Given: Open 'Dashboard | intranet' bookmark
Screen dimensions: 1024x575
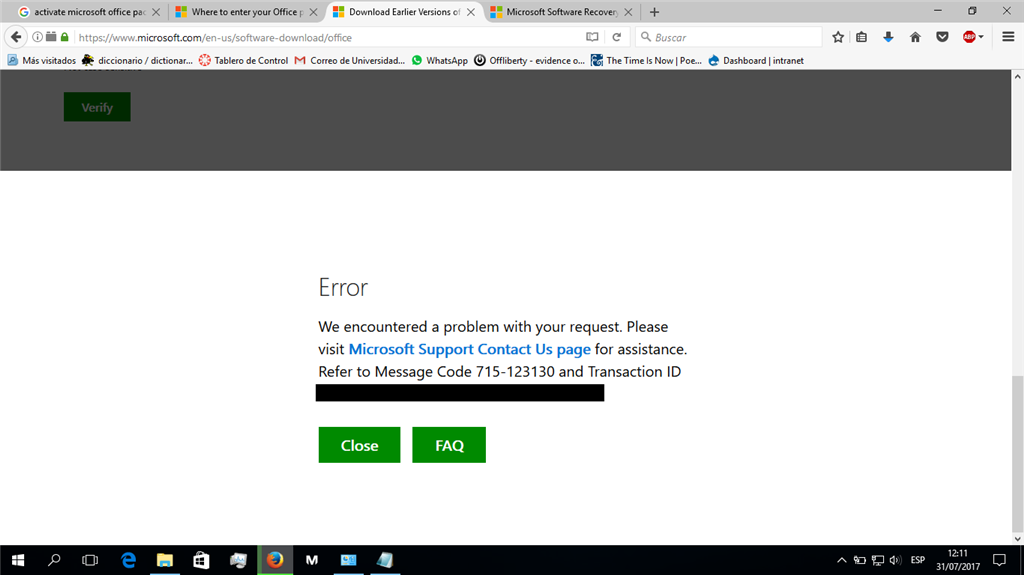Looking at the screenshot, I should coord(756,60).
